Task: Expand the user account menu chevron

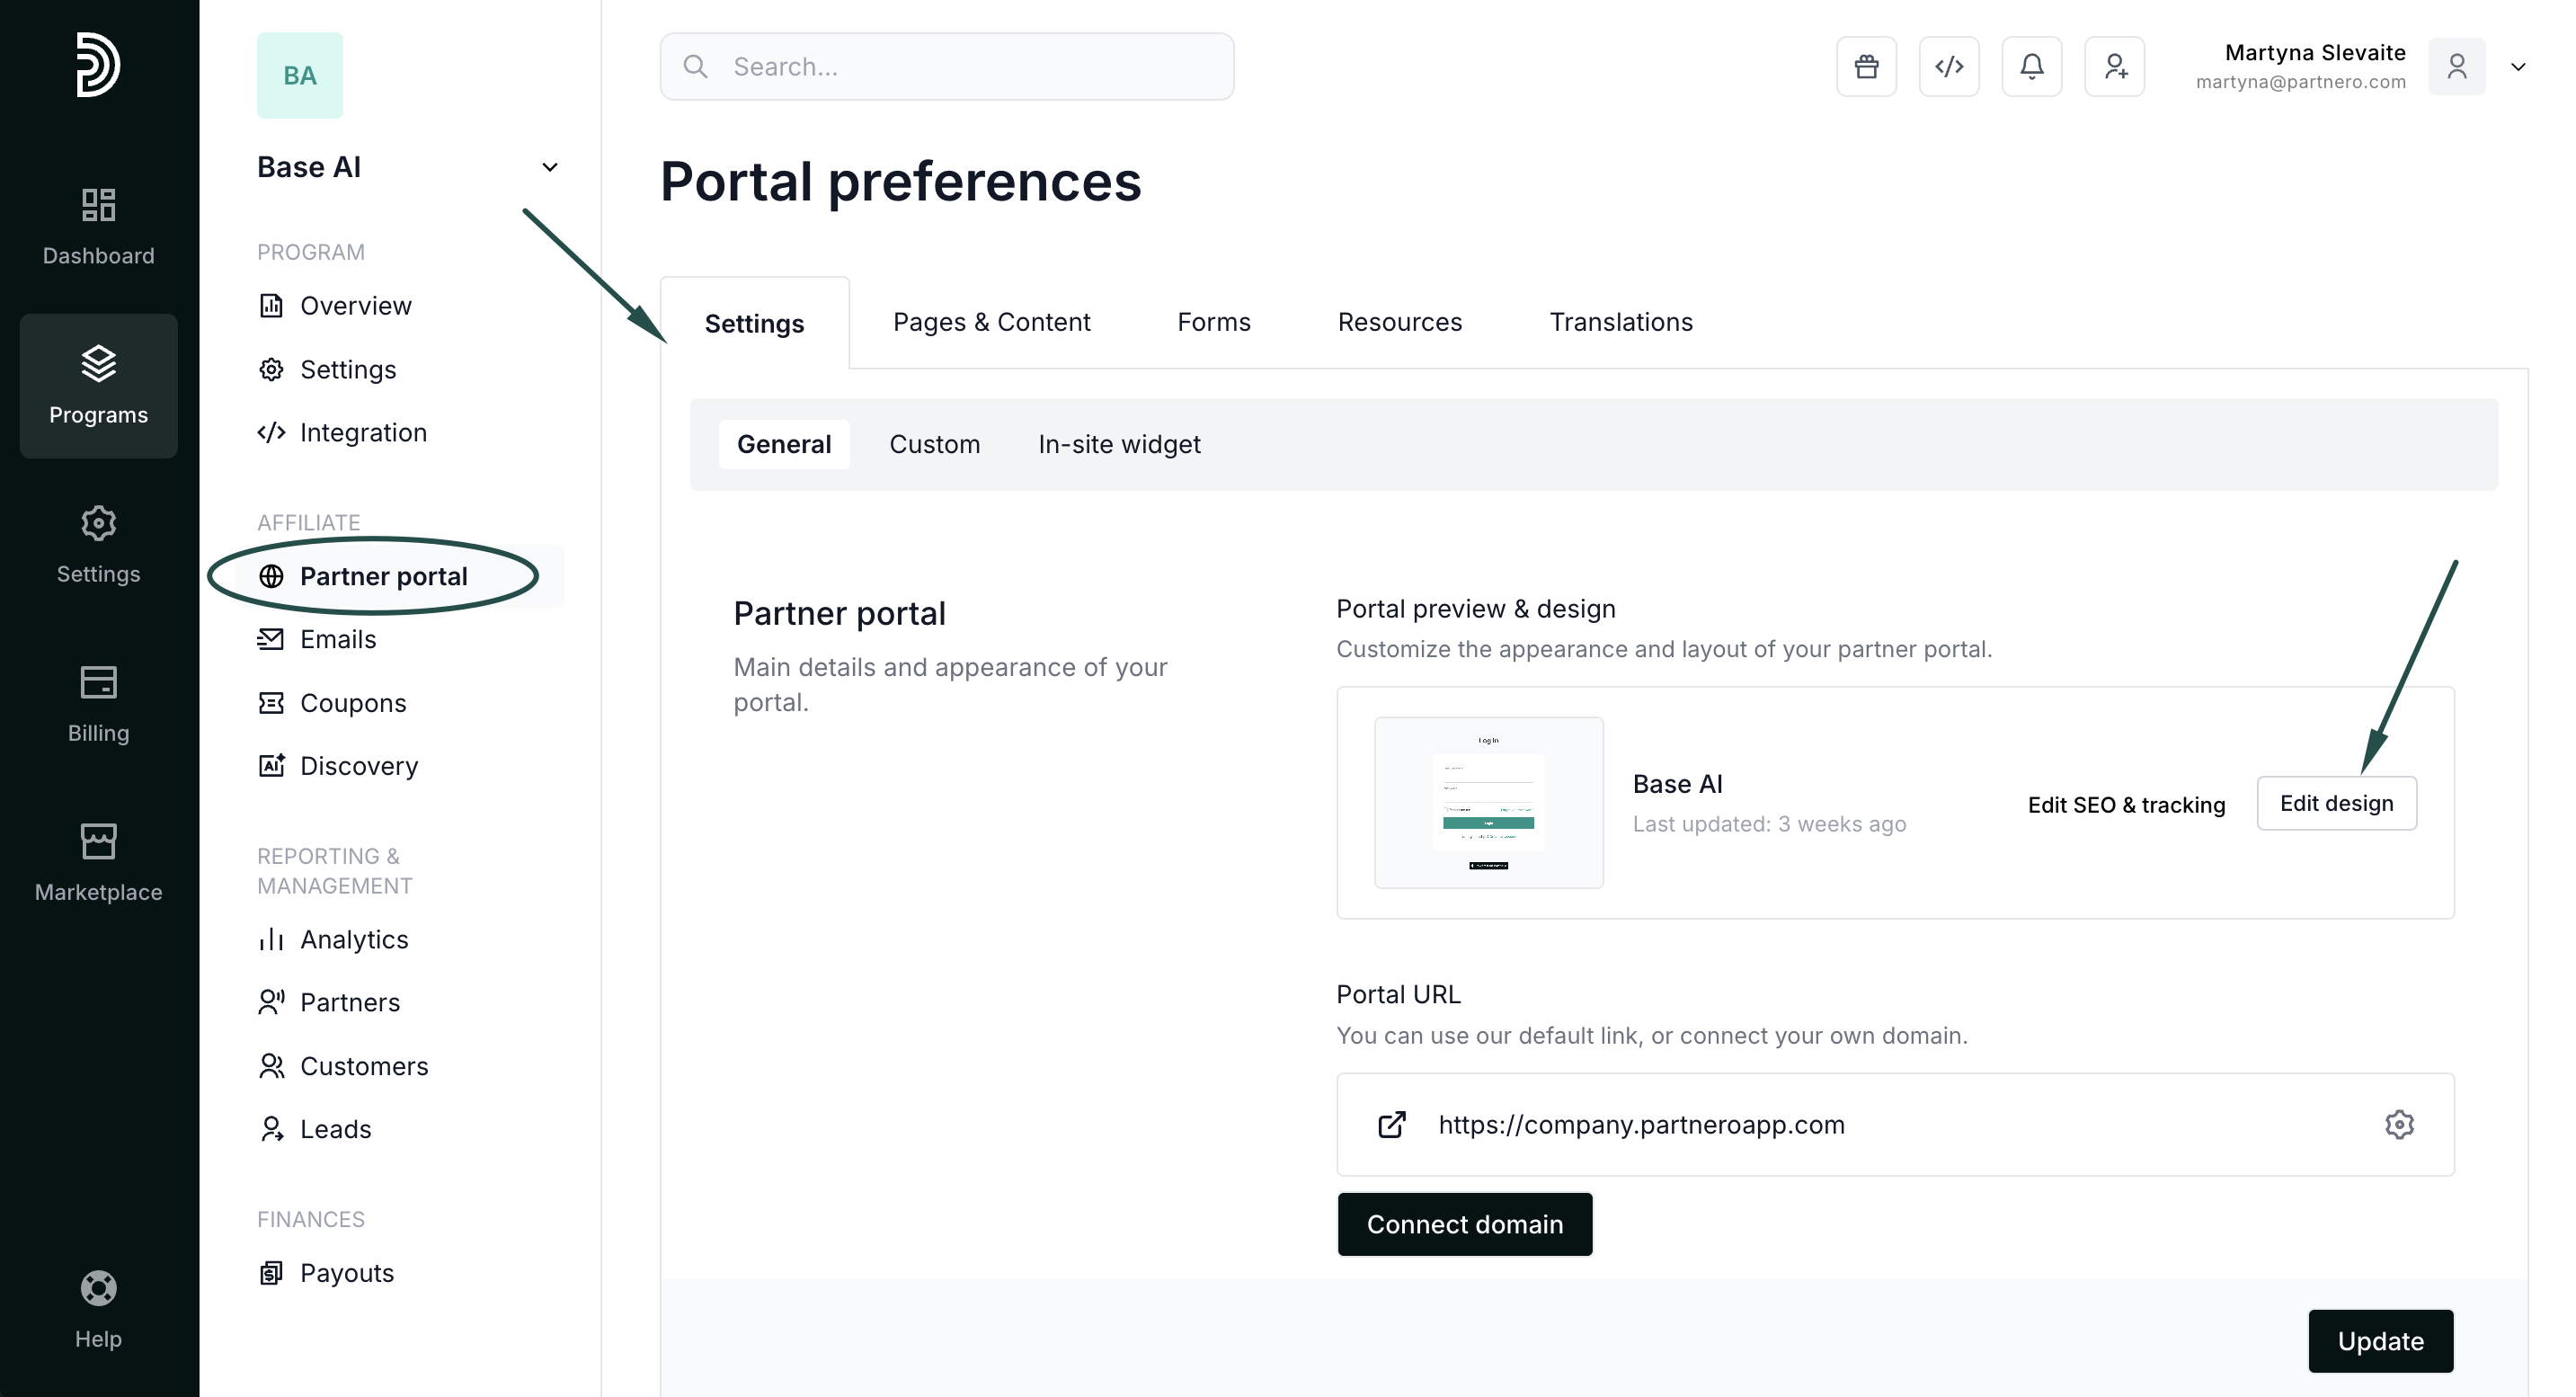Action: (2518, 67)
